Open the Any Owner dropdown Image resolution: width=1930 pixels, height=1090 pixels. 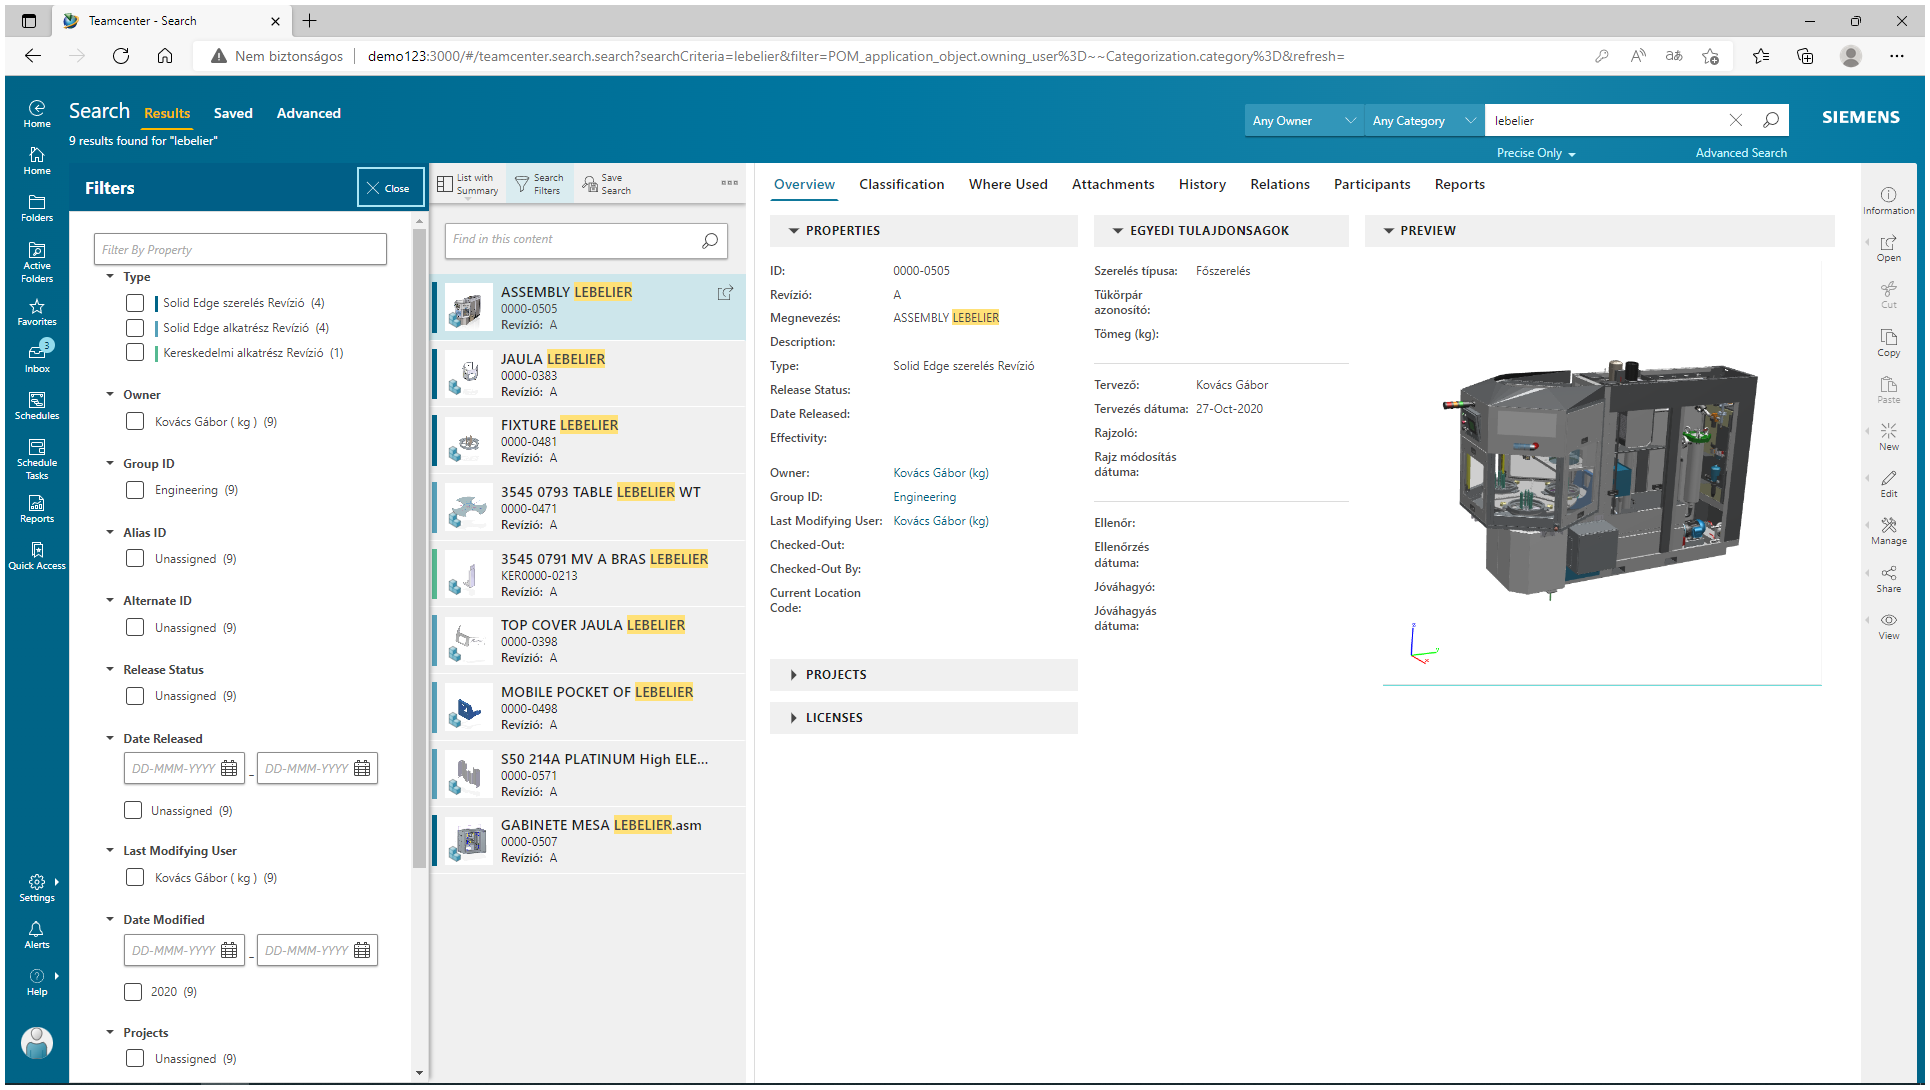click(x=1304, y=120)
